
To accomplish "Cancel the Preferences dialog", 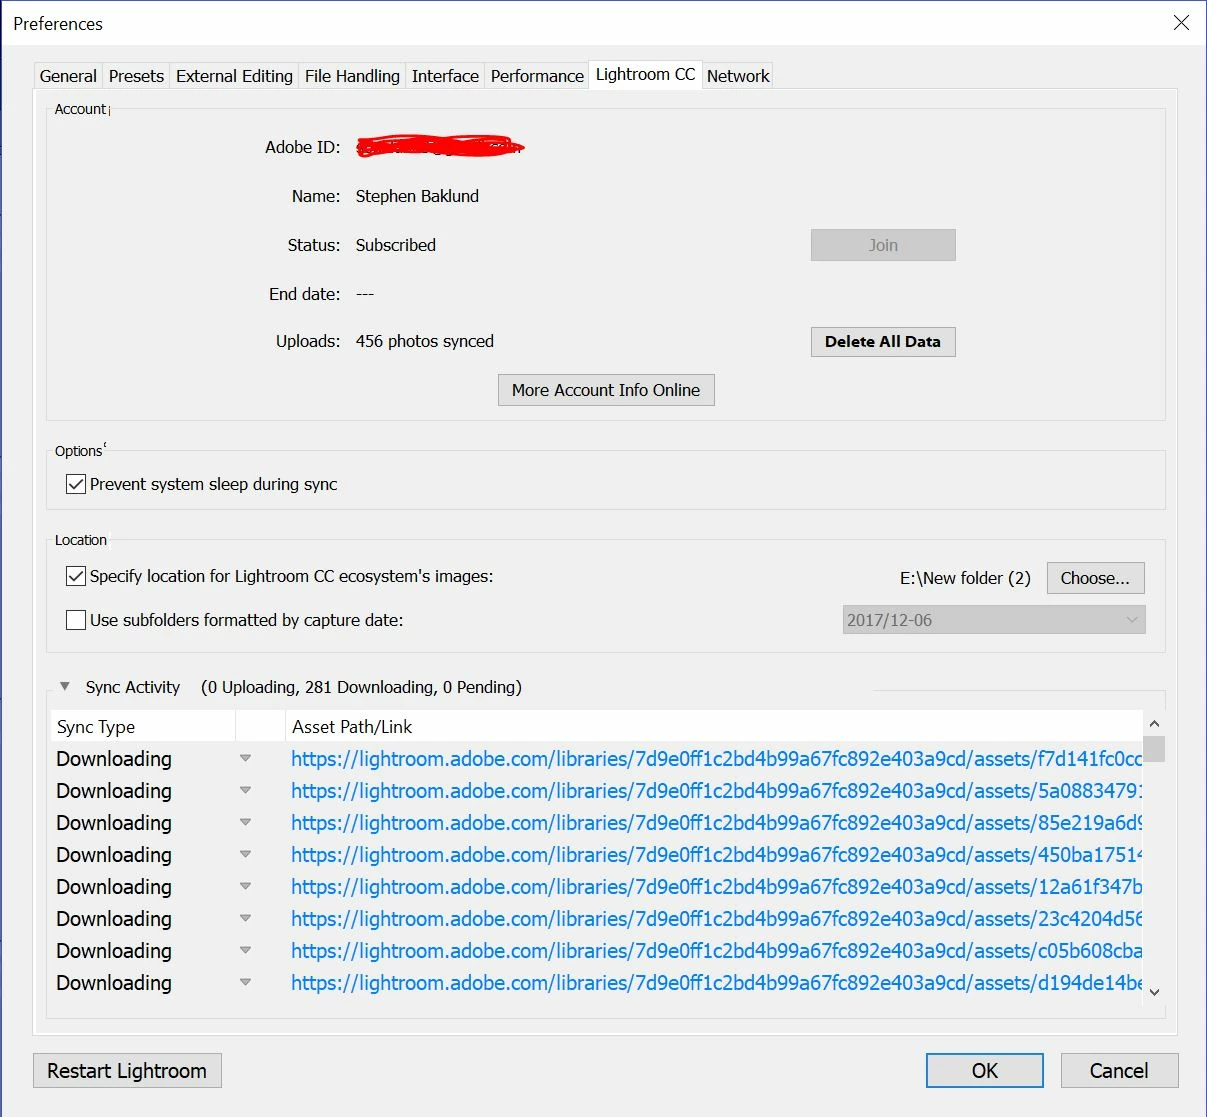I will click(x=1119, y=1071).
